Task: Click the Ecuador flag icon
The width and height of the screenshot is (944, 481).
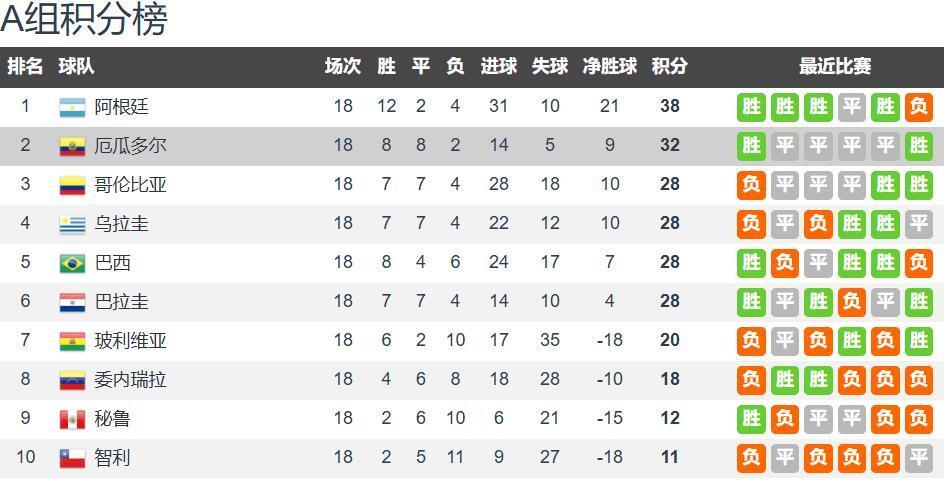Action: pos(72,146)
